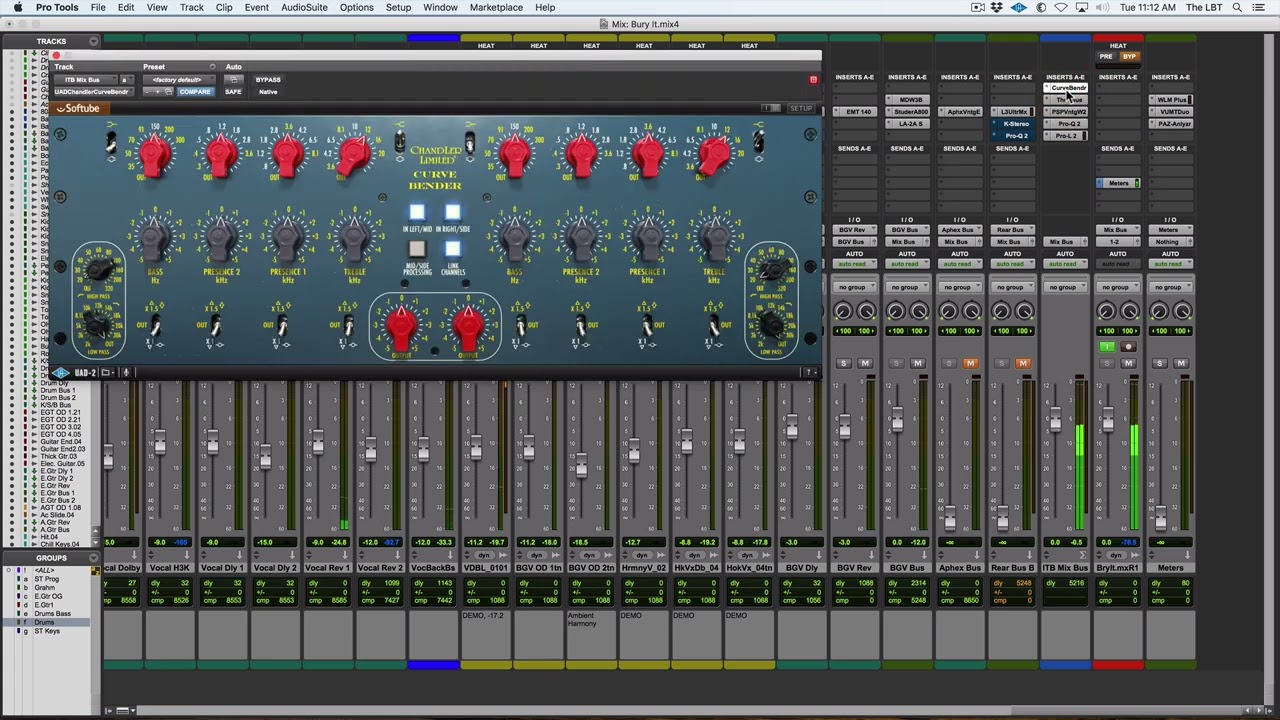Toggle HEAT BYP button
Viewport: 1280px width, 720px height.
(x=1129, y=56)
